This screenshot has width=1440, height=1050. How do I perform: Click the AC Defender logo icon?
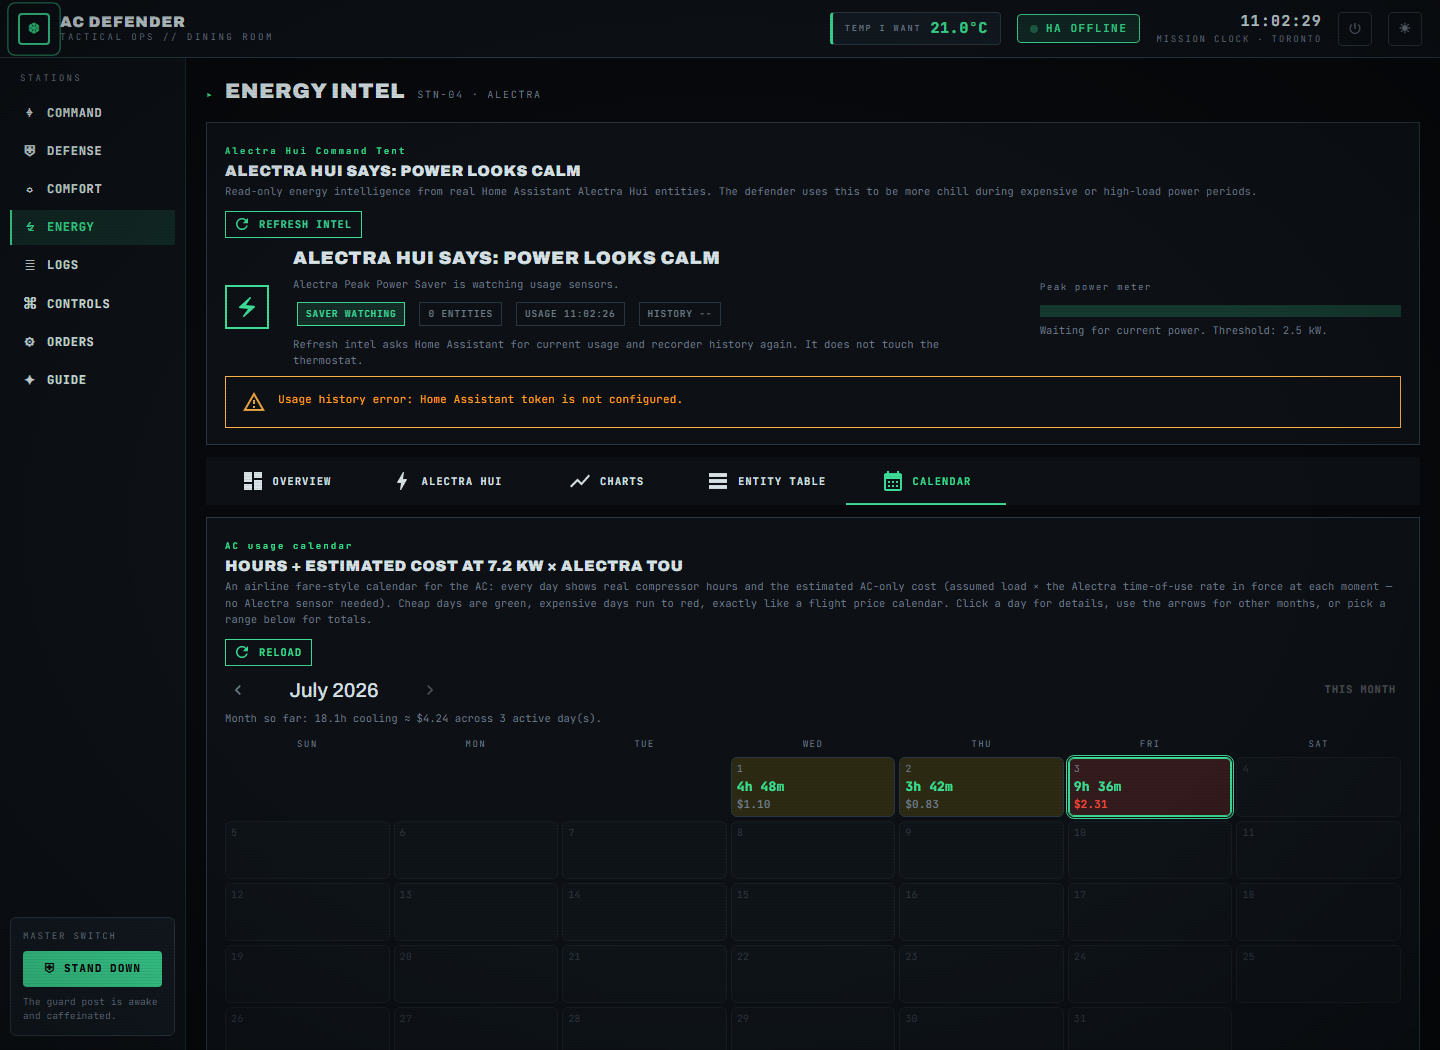pyautogui.click(x=34, y=29)
